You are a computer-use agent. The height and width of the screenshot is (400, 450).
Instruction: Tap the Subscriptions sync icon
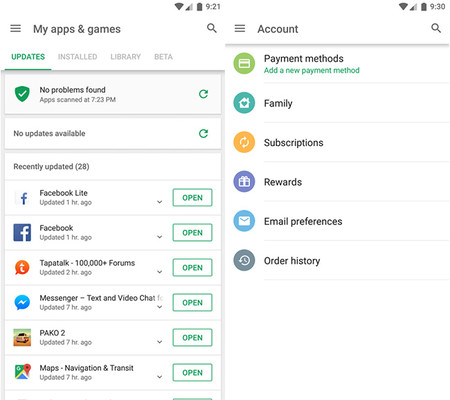244,142
